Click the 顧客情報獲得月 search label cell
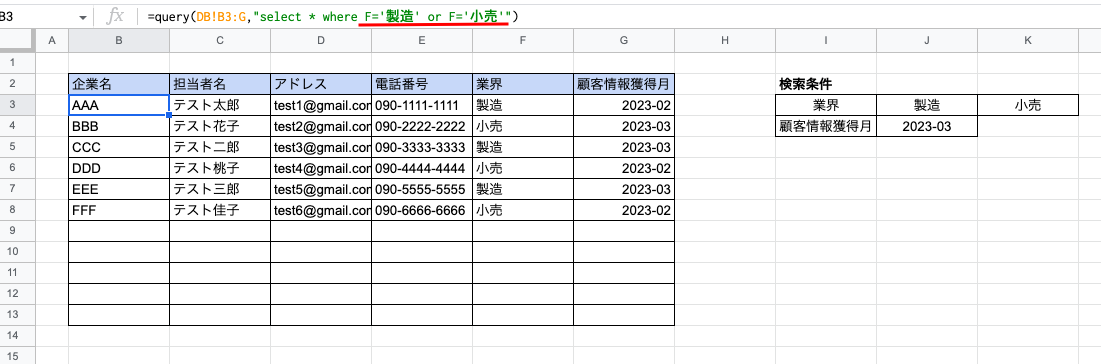This screenshot has width=1101, height=364. (826, 126)
